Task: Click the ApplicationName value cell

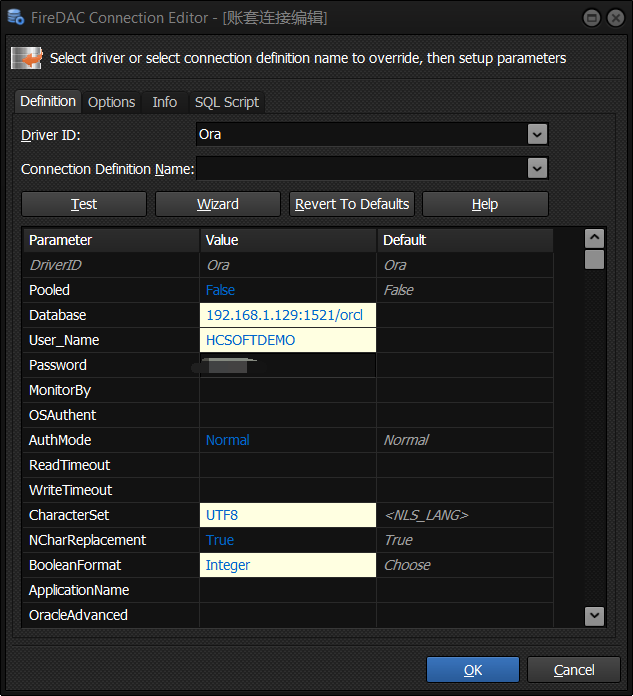Action: [288, 590]
